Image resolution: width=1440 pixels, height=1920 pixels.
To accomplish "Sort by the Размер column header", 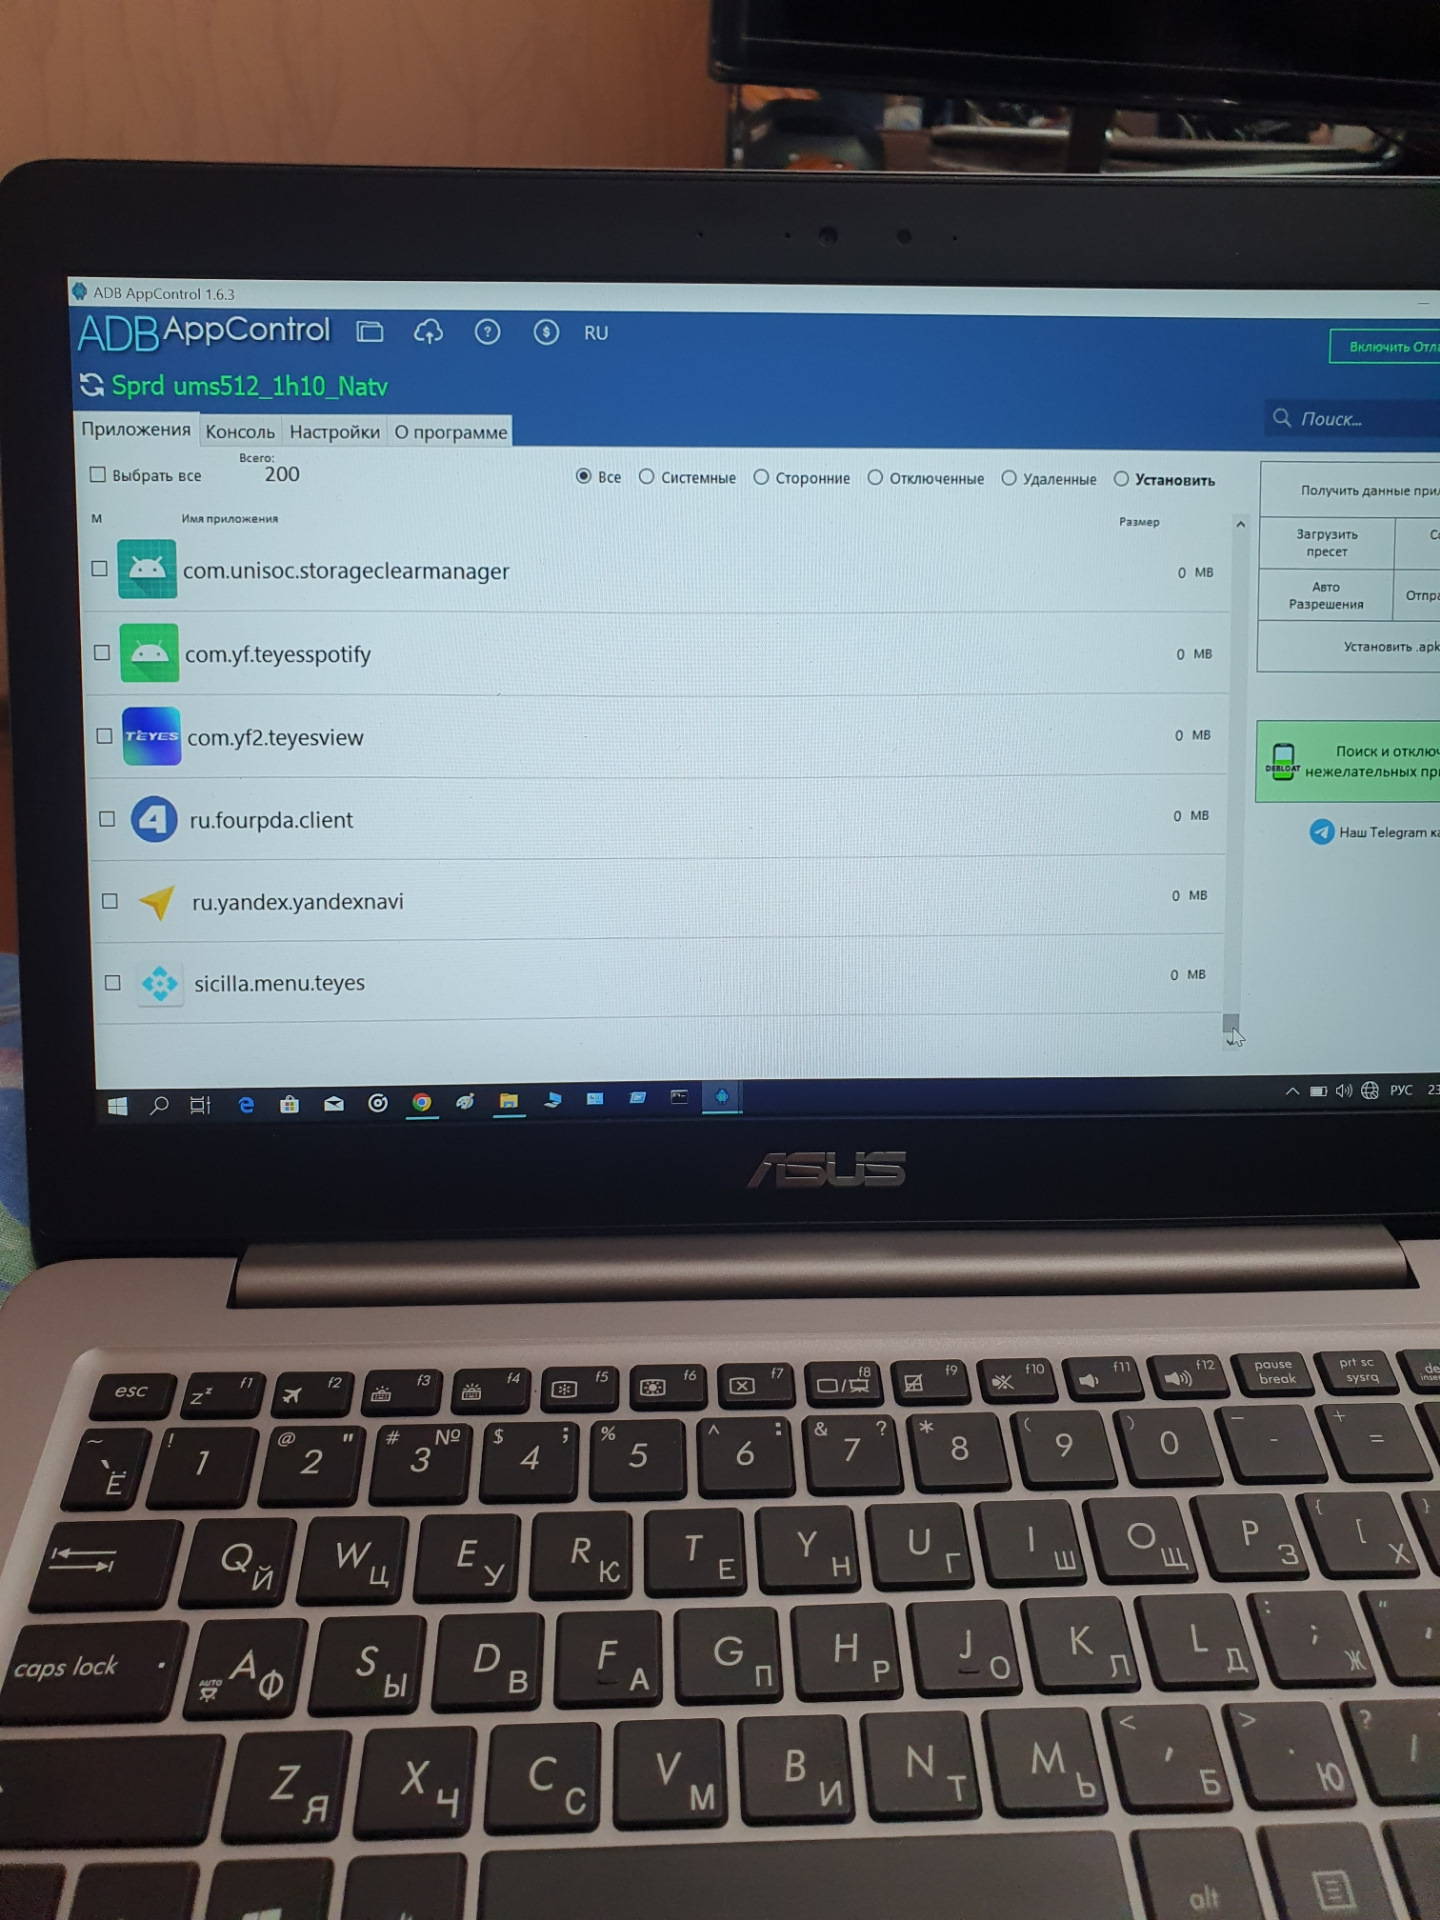I will 1139,522.
